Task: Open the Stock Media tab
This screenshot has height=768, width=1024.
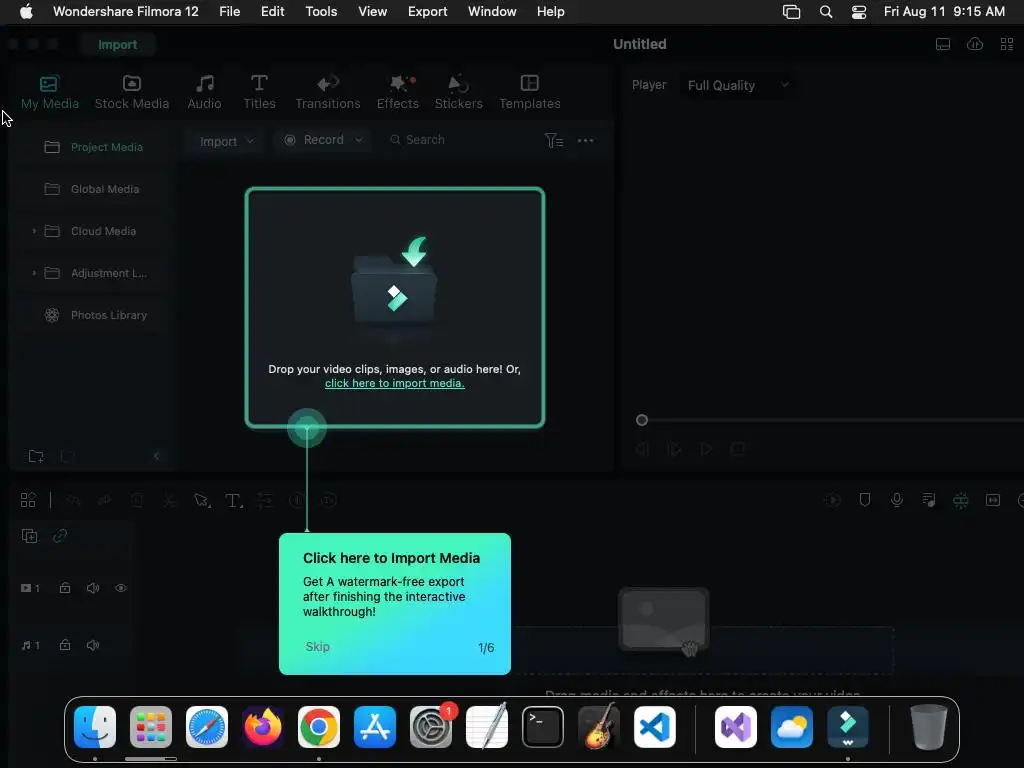Action: (x=132, y=92)
